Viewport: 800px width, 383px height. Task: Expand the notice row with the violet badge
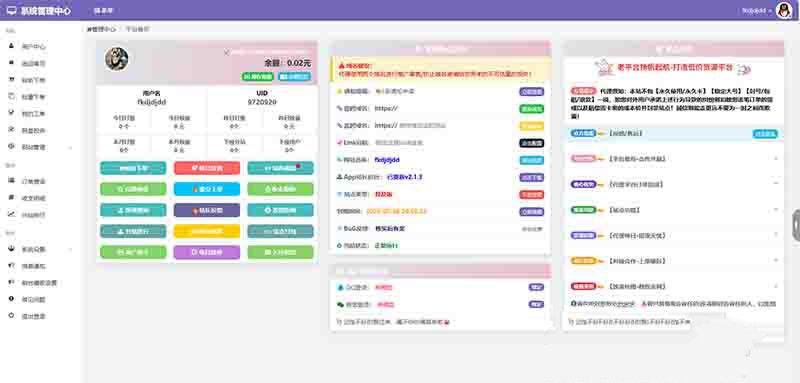coord(673,236)
